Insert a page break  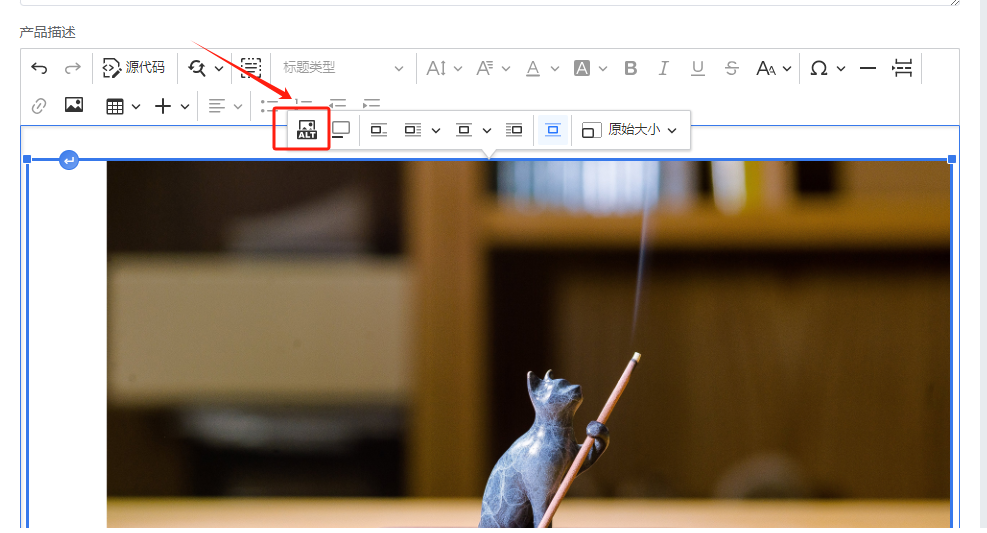(x=902, y=68)
